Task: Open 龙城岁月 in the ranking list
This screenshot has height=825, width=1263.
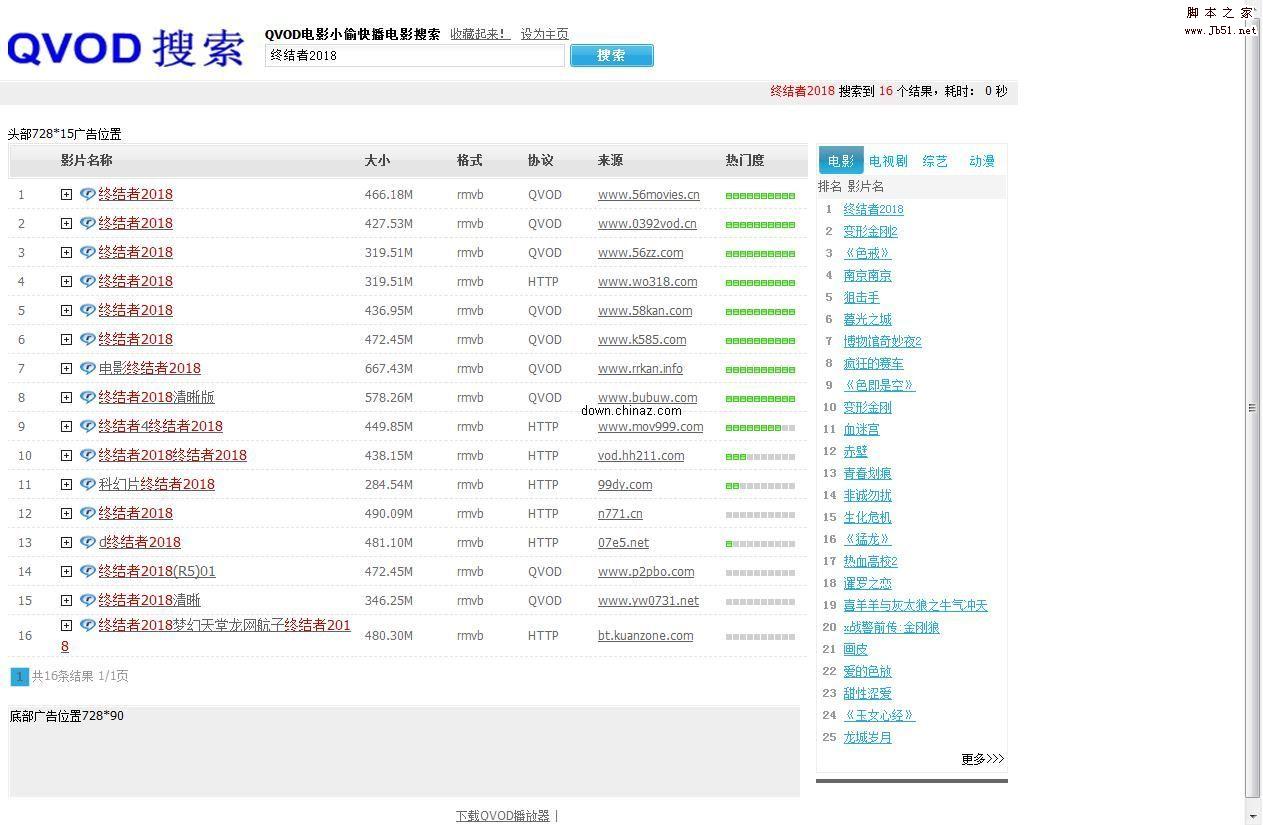Action: (x=867, y=737)
